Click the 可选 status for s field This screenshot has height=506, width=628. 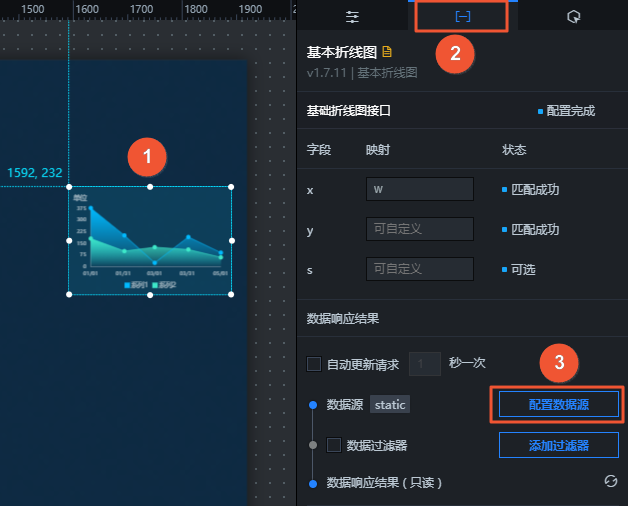tap(523, 269)
